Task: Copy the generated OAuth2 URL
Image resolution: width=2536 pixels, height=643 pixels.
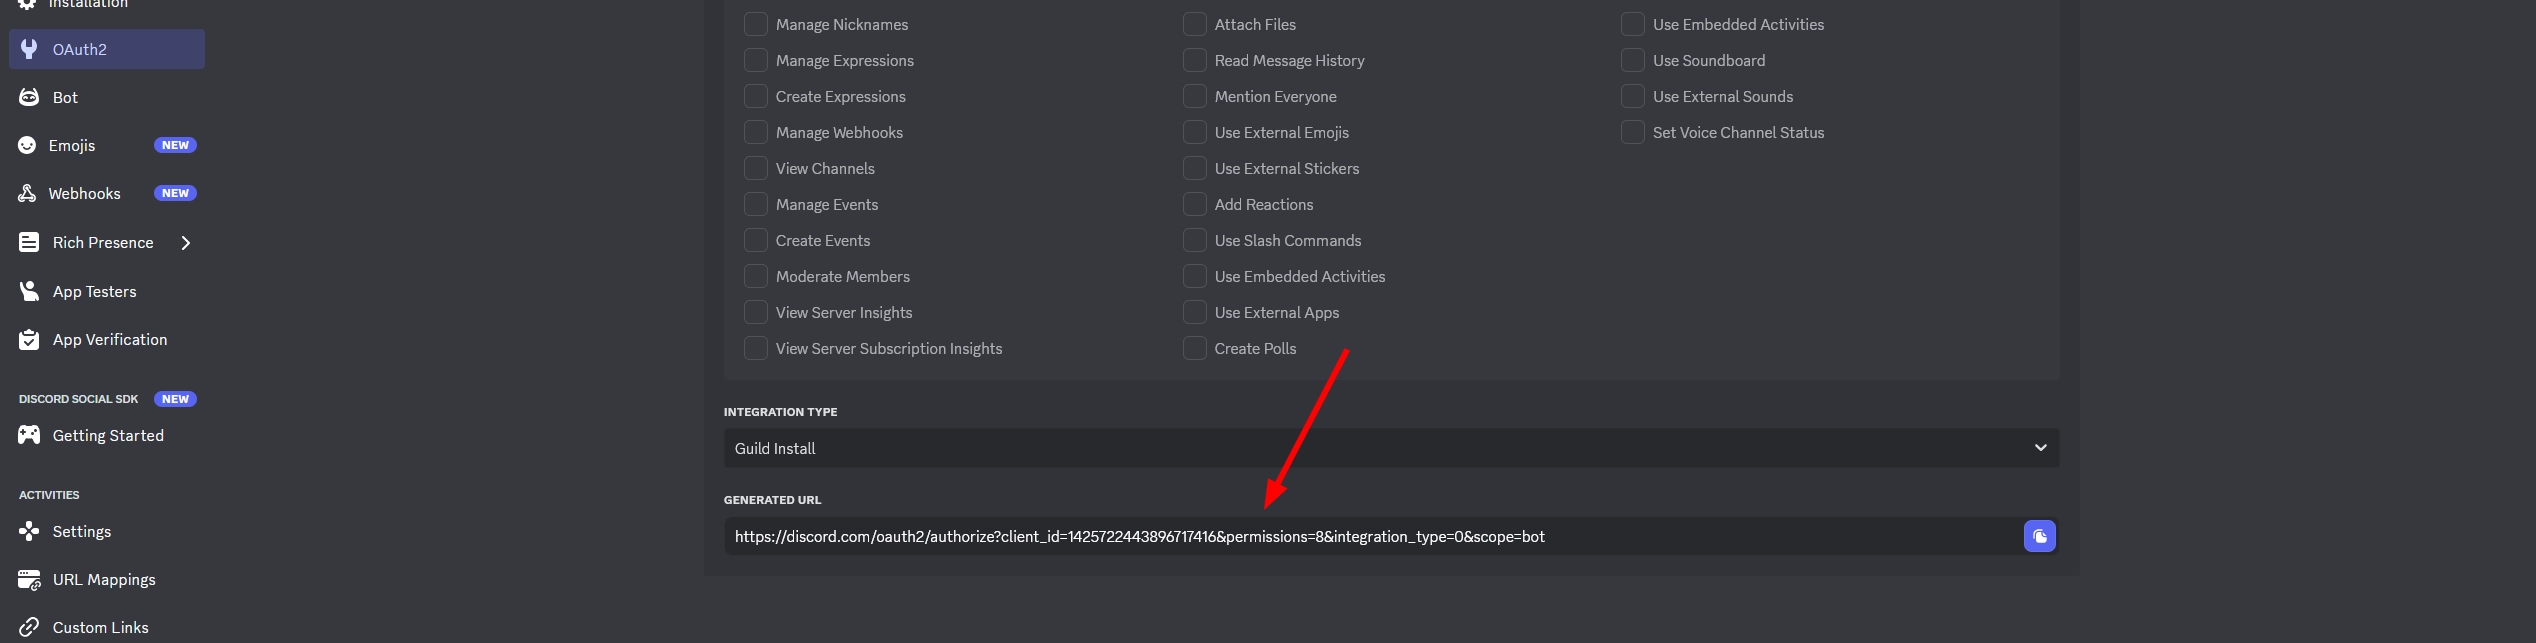Action: (x=2039, y=536)
